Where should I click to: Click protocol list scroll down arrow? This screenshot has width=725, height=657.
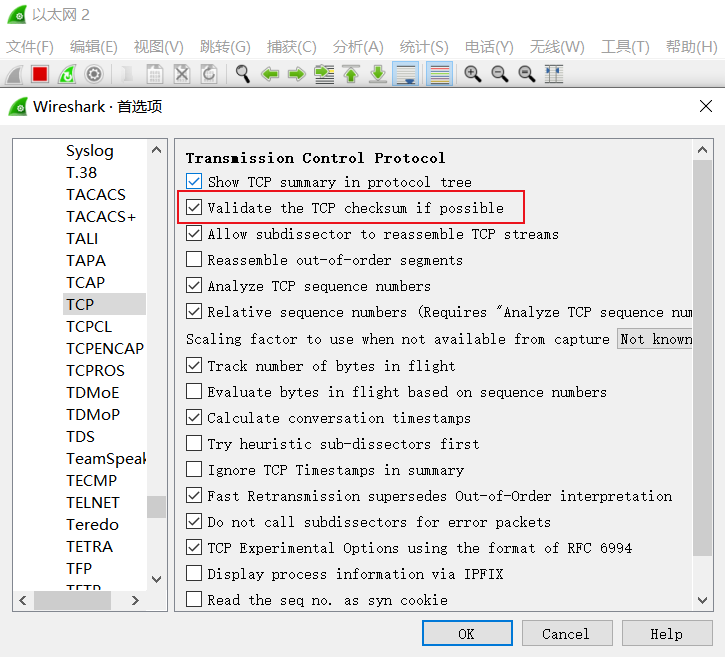tap(156, 579)
